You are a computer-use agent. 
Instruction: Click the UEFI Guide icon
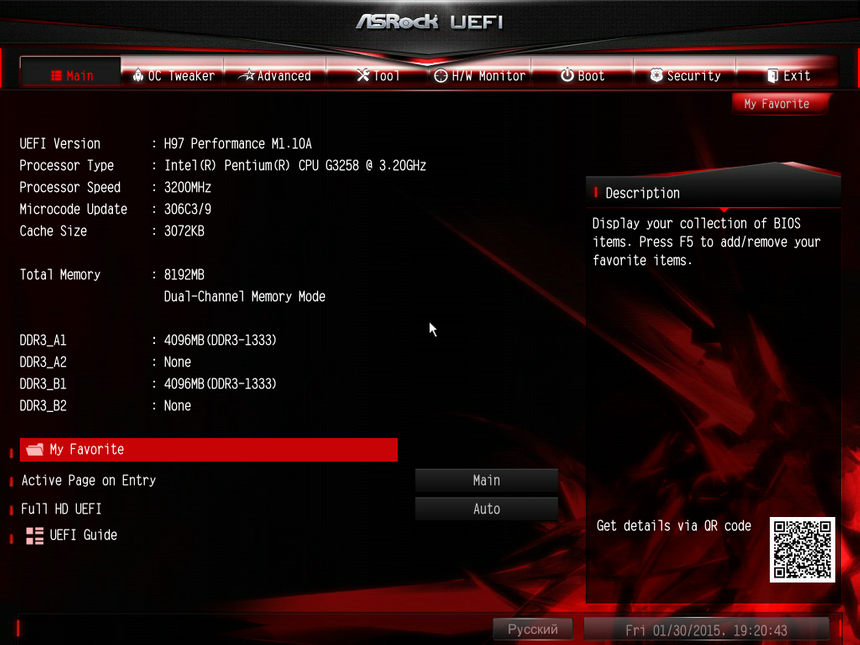click(33, 535)
